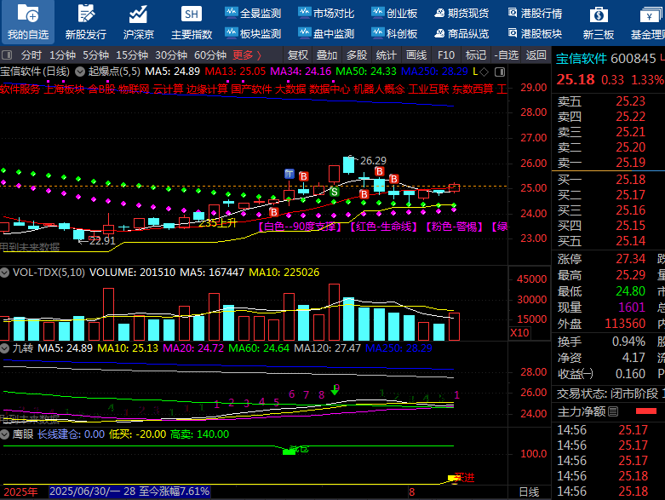
Task: Toggle 主力净额 list icon
Action: pyautogui.click(x=613, y=411)
